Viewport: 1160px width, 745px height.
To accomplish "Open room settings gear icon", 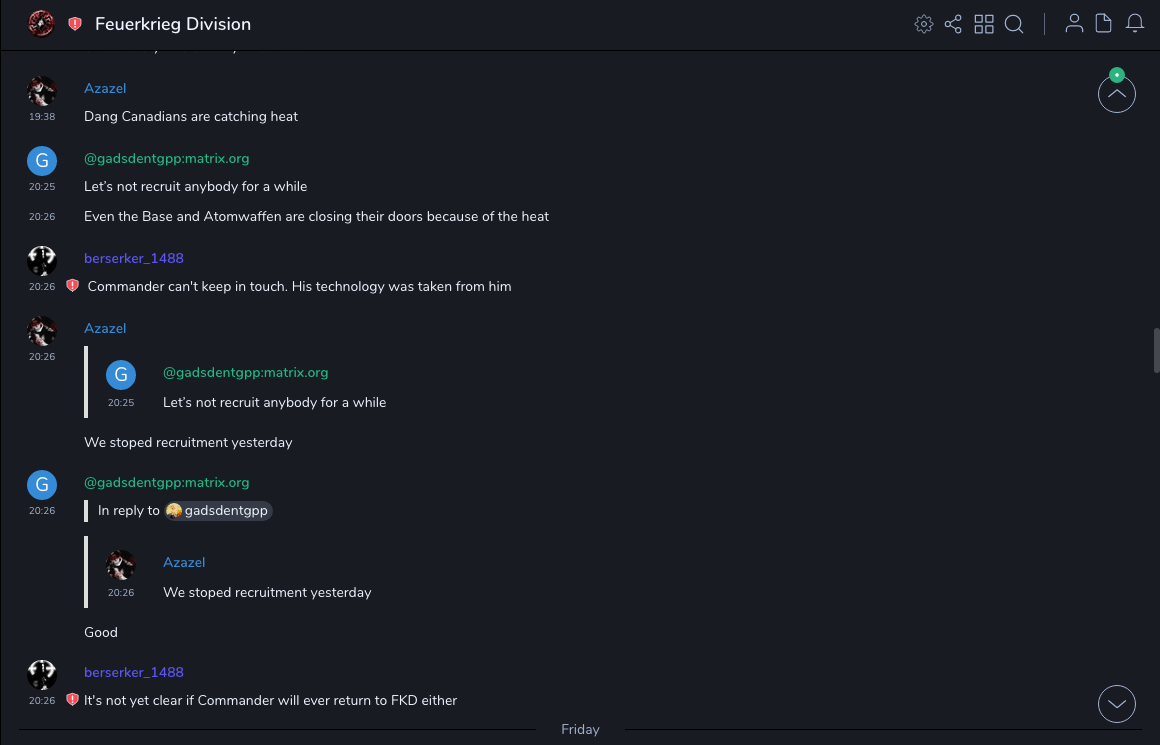I will 923,24.
